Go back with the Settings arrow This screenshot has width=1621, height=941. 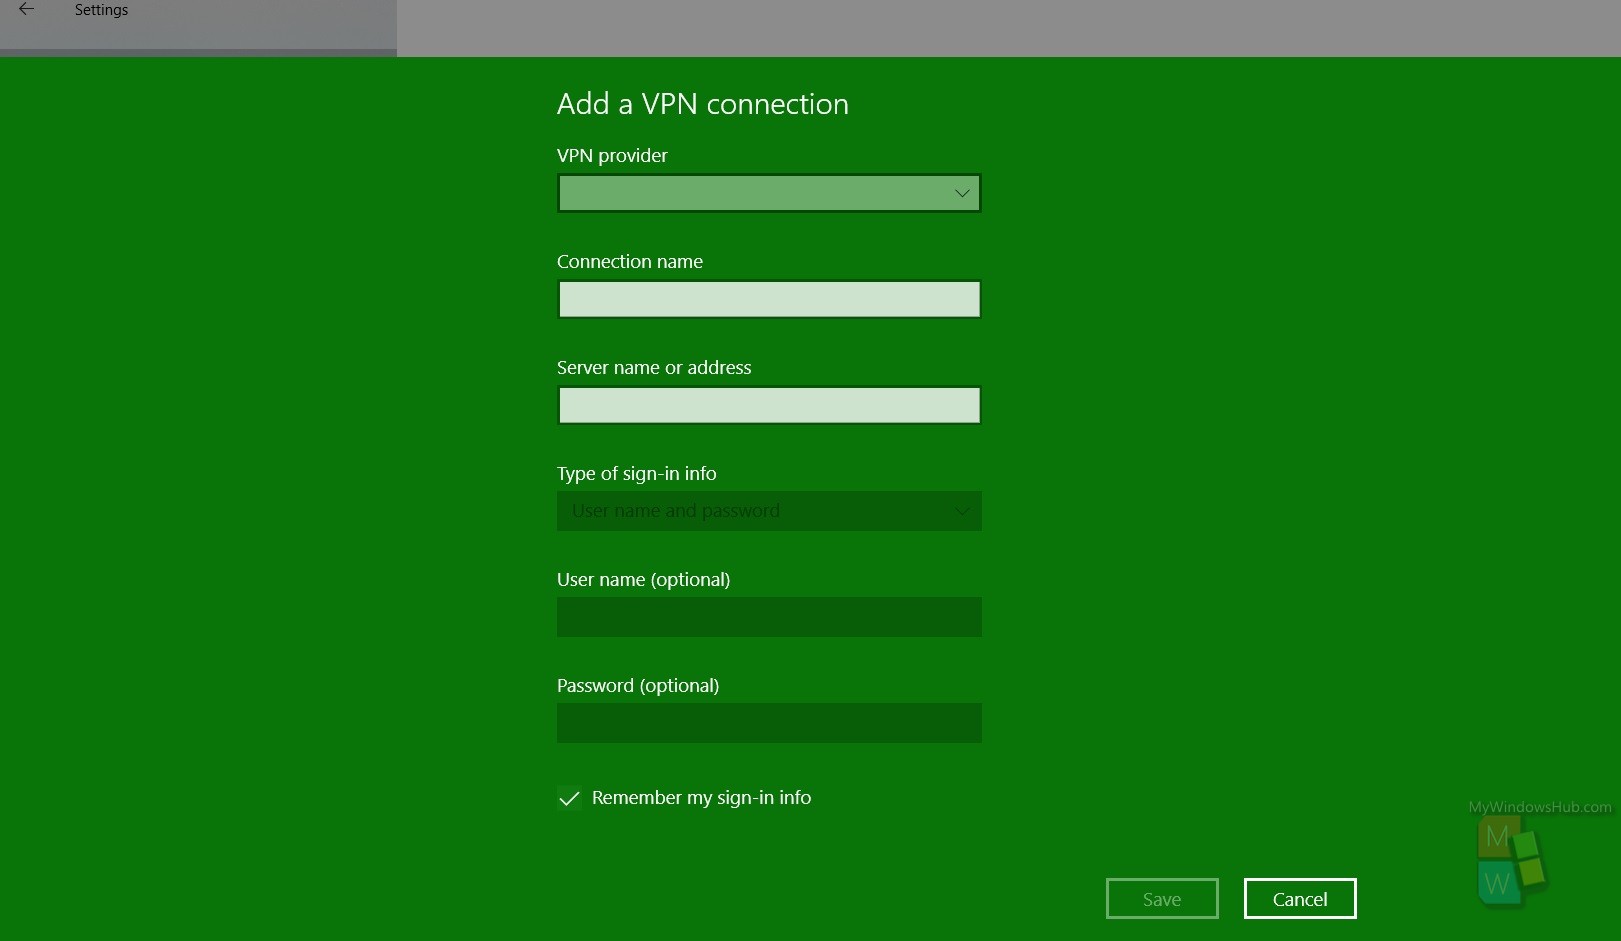27,9
